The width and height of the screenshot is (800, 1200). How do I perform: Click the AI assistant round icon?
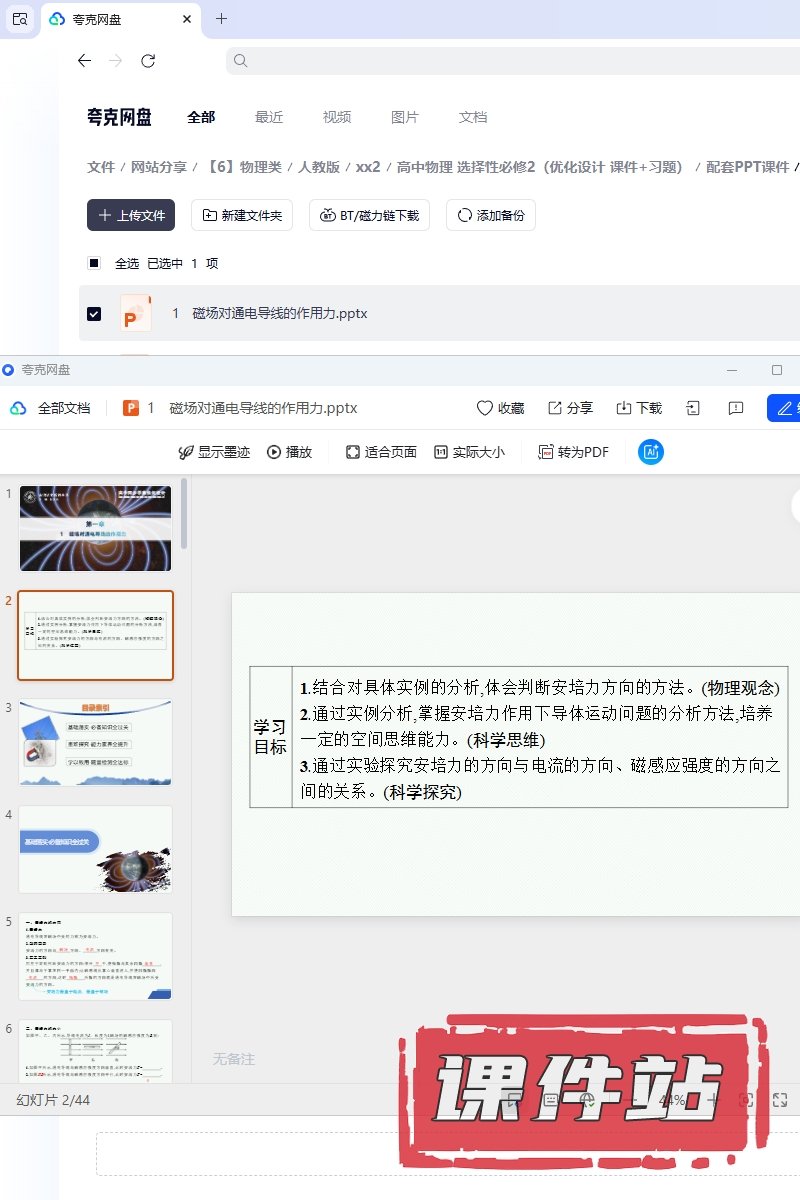(x=651, y=452)
